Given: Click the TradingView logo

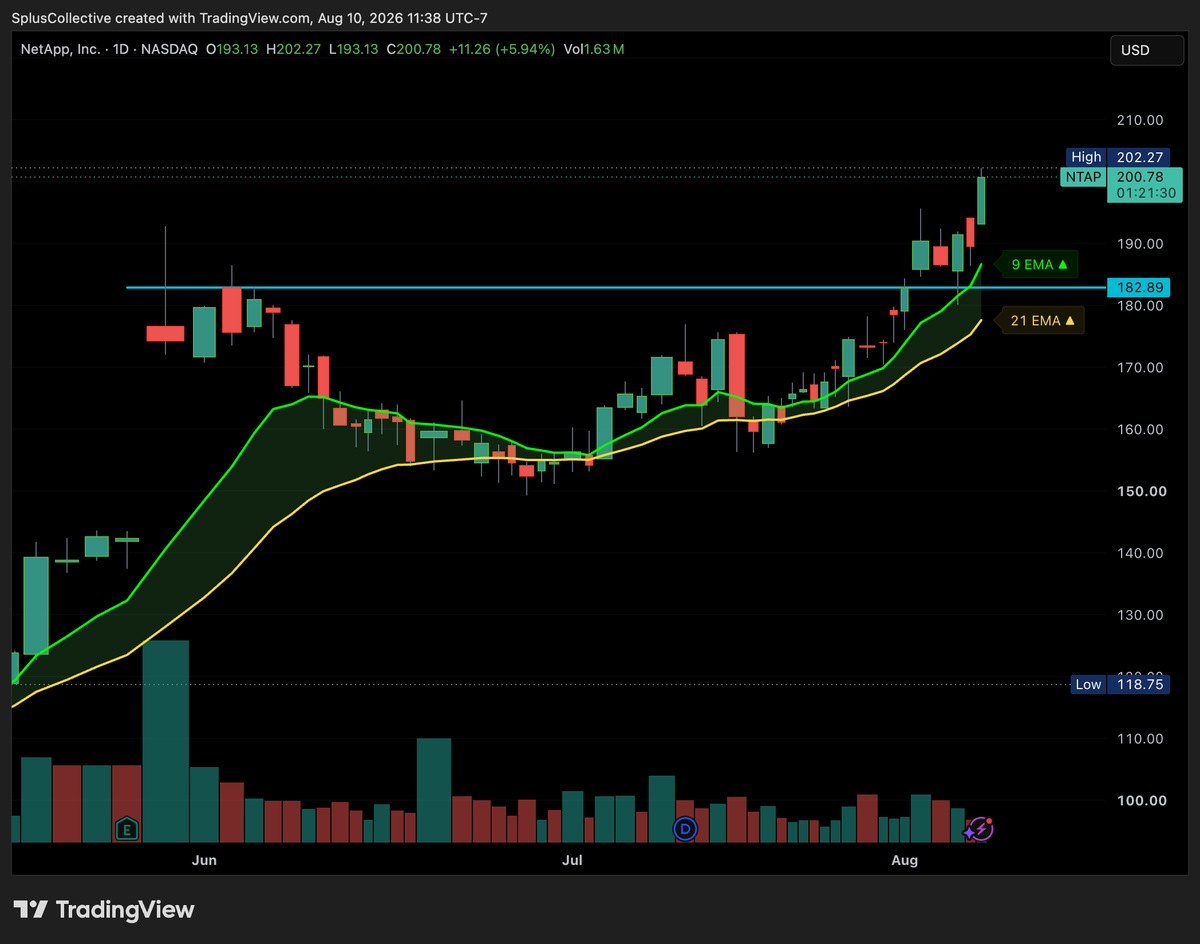Looking at the screenshot, I should click(105, 909).
